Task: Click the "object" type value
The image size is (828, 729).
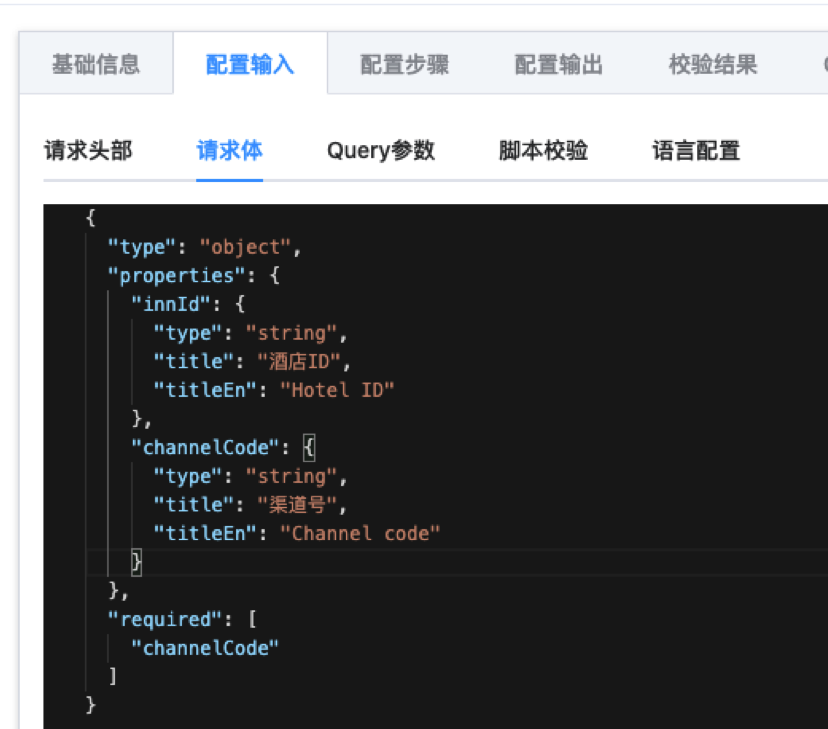Action: [x=249, y=247]
